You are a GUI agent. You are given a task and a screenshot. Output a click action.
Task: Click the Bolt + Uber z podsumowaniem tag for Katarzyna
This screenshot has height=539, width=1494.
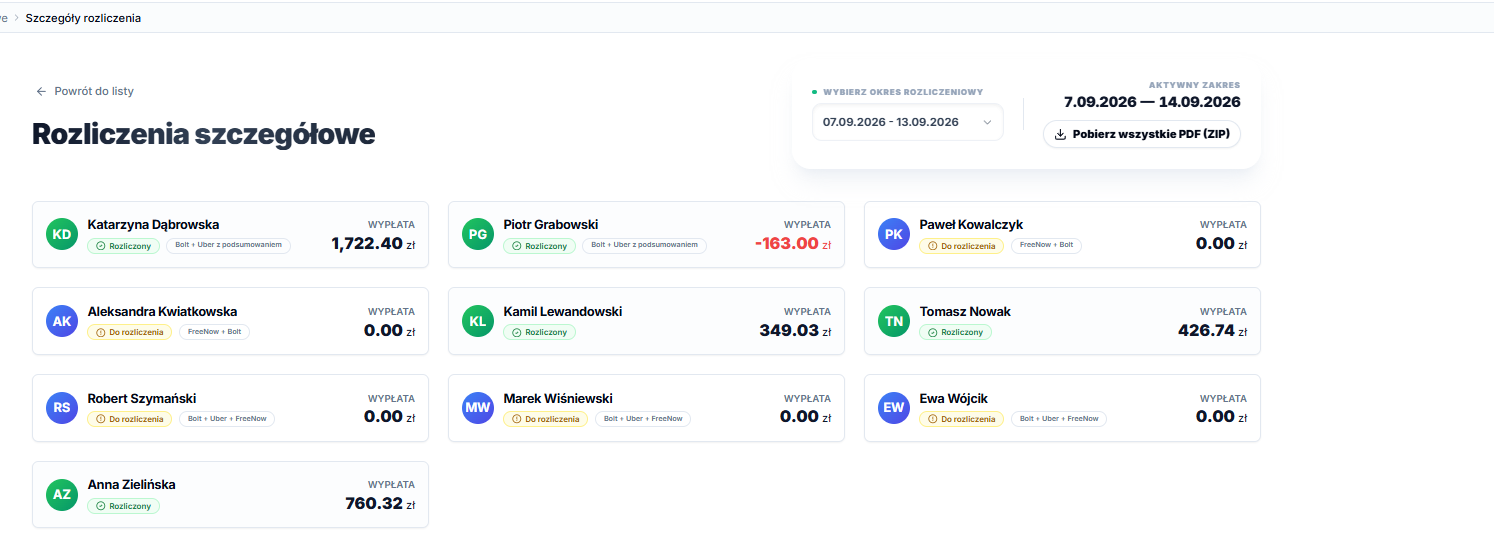coord(229,246)
